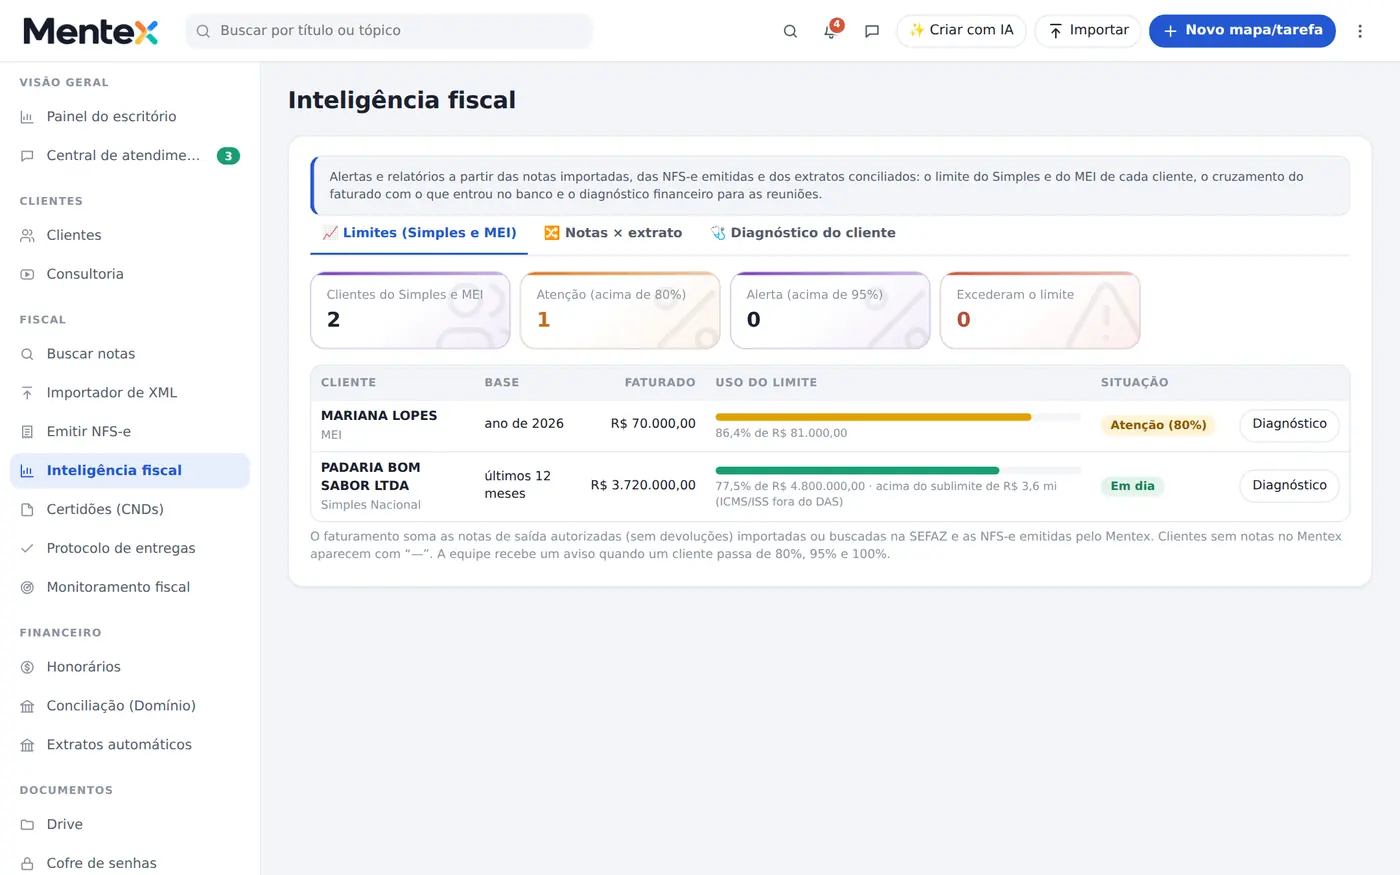Image resolution: width=1400 pixels, height=875 pixels.
Task: Go to Central de atendimento
Action: tap(130, 156)
